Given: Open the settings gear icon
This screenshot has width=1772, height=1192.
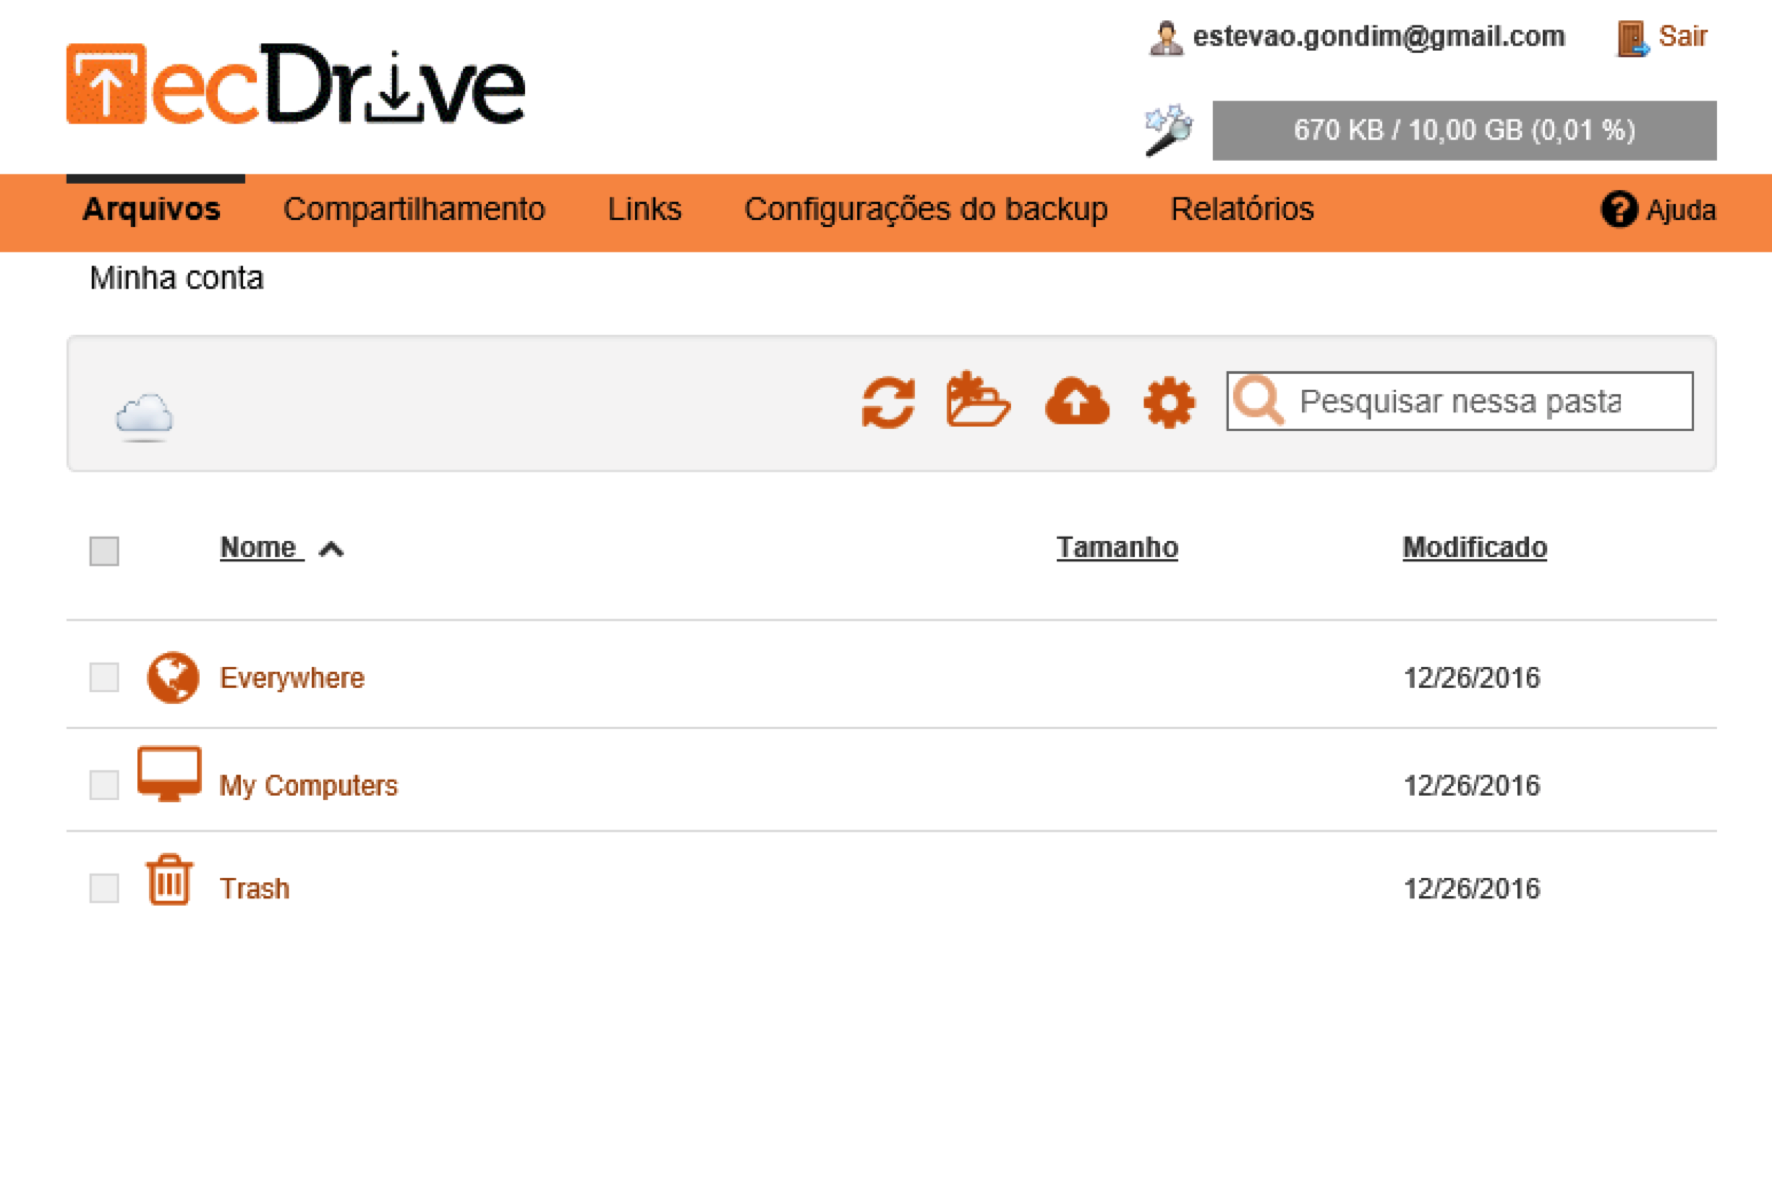Looking at the screenshot, I should coord(1168,402).
